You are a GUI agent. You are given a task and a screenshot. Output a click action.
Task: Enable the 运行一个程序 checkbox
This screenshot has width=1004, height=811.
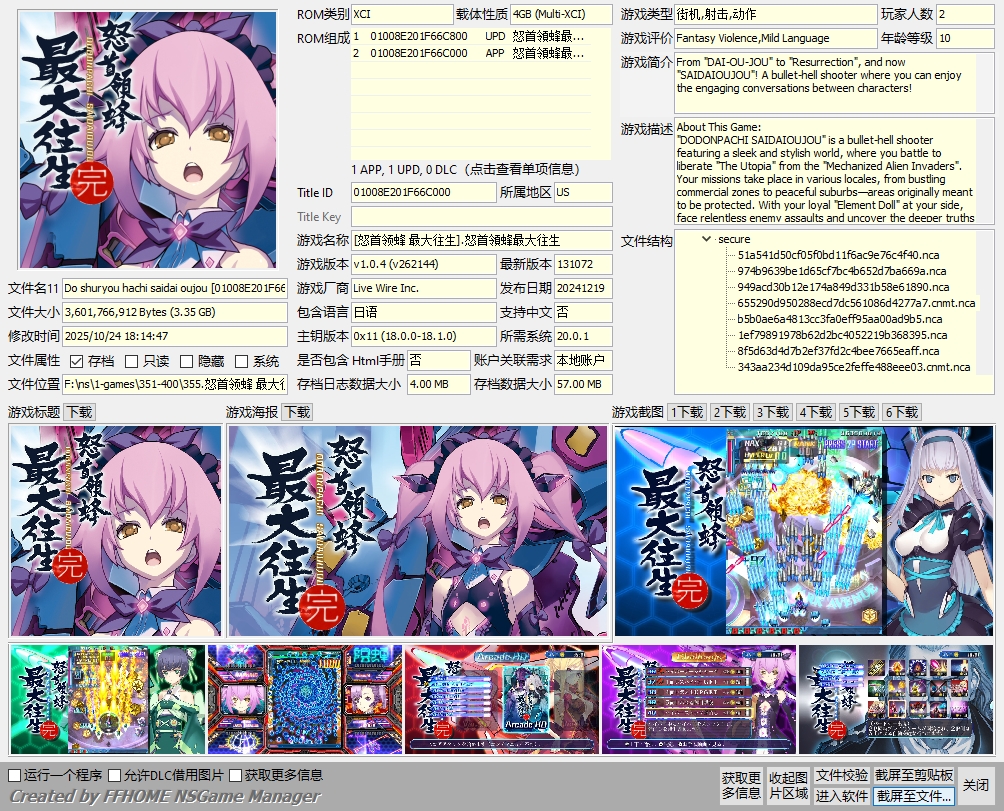click(15, 775)
